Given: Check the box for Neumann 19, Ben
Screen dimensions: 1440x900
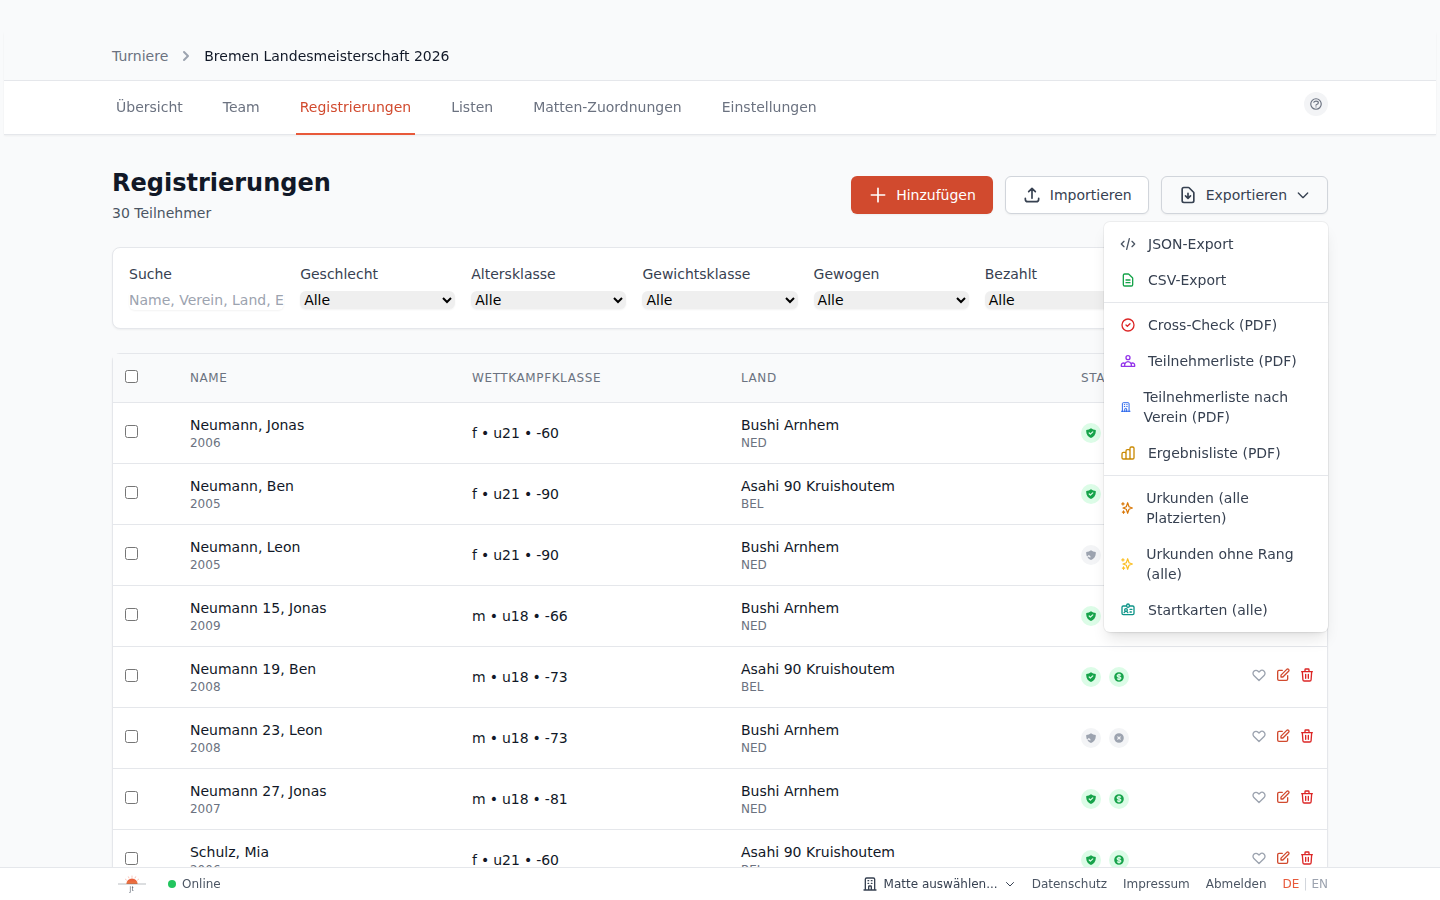Looking at the screenshot, I should [x=131, y=675].
